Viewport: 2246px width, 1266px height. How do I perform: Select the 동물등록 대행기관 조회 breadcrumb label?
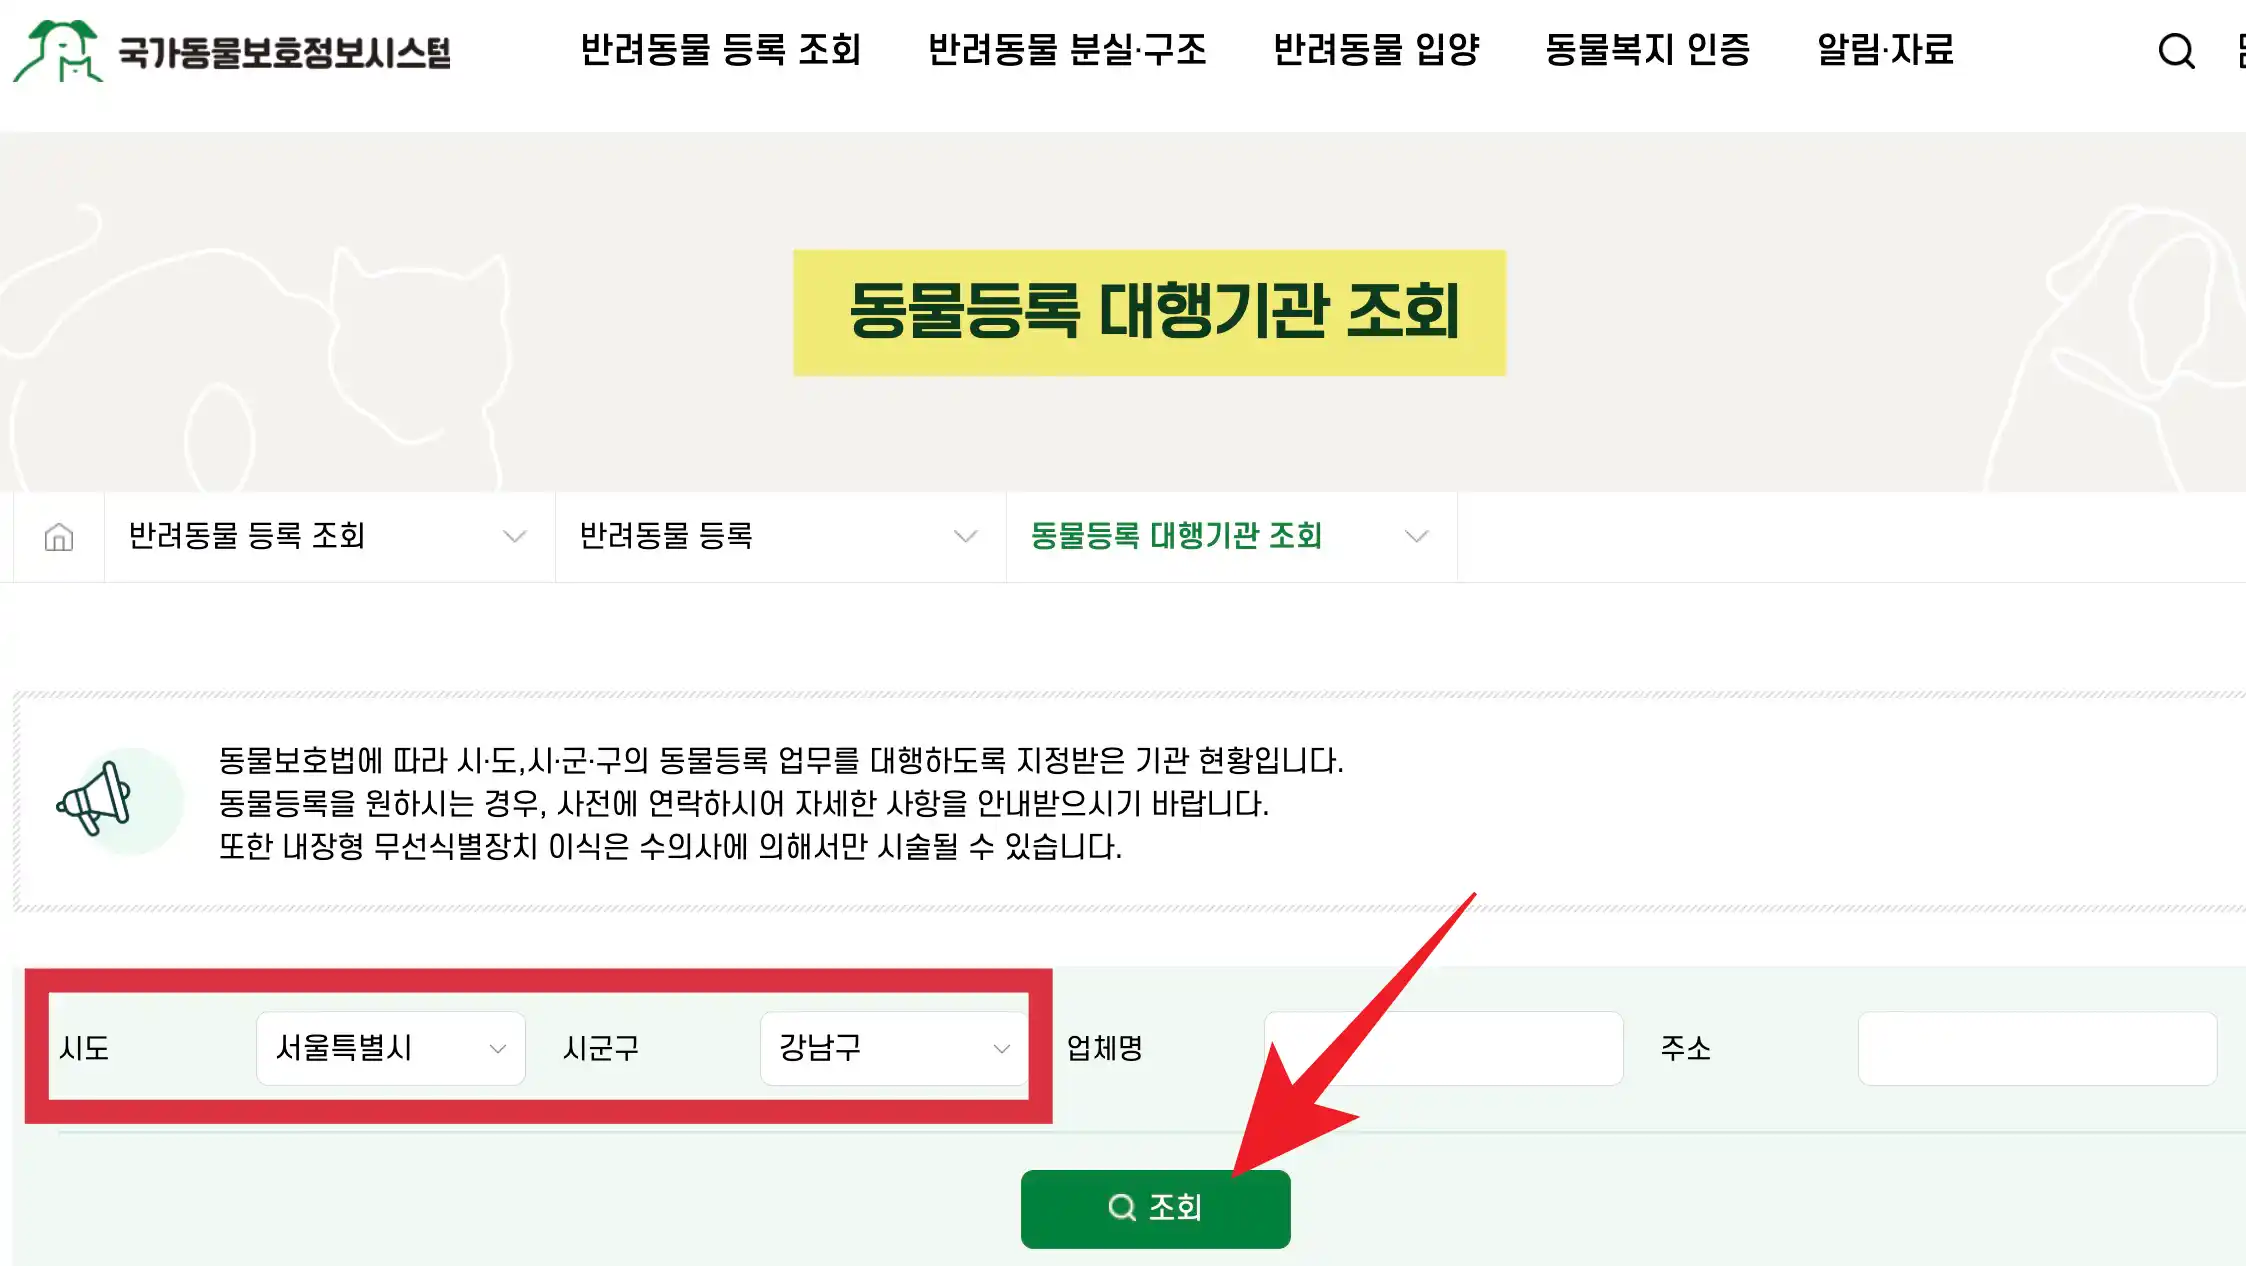click(1176, 536)
